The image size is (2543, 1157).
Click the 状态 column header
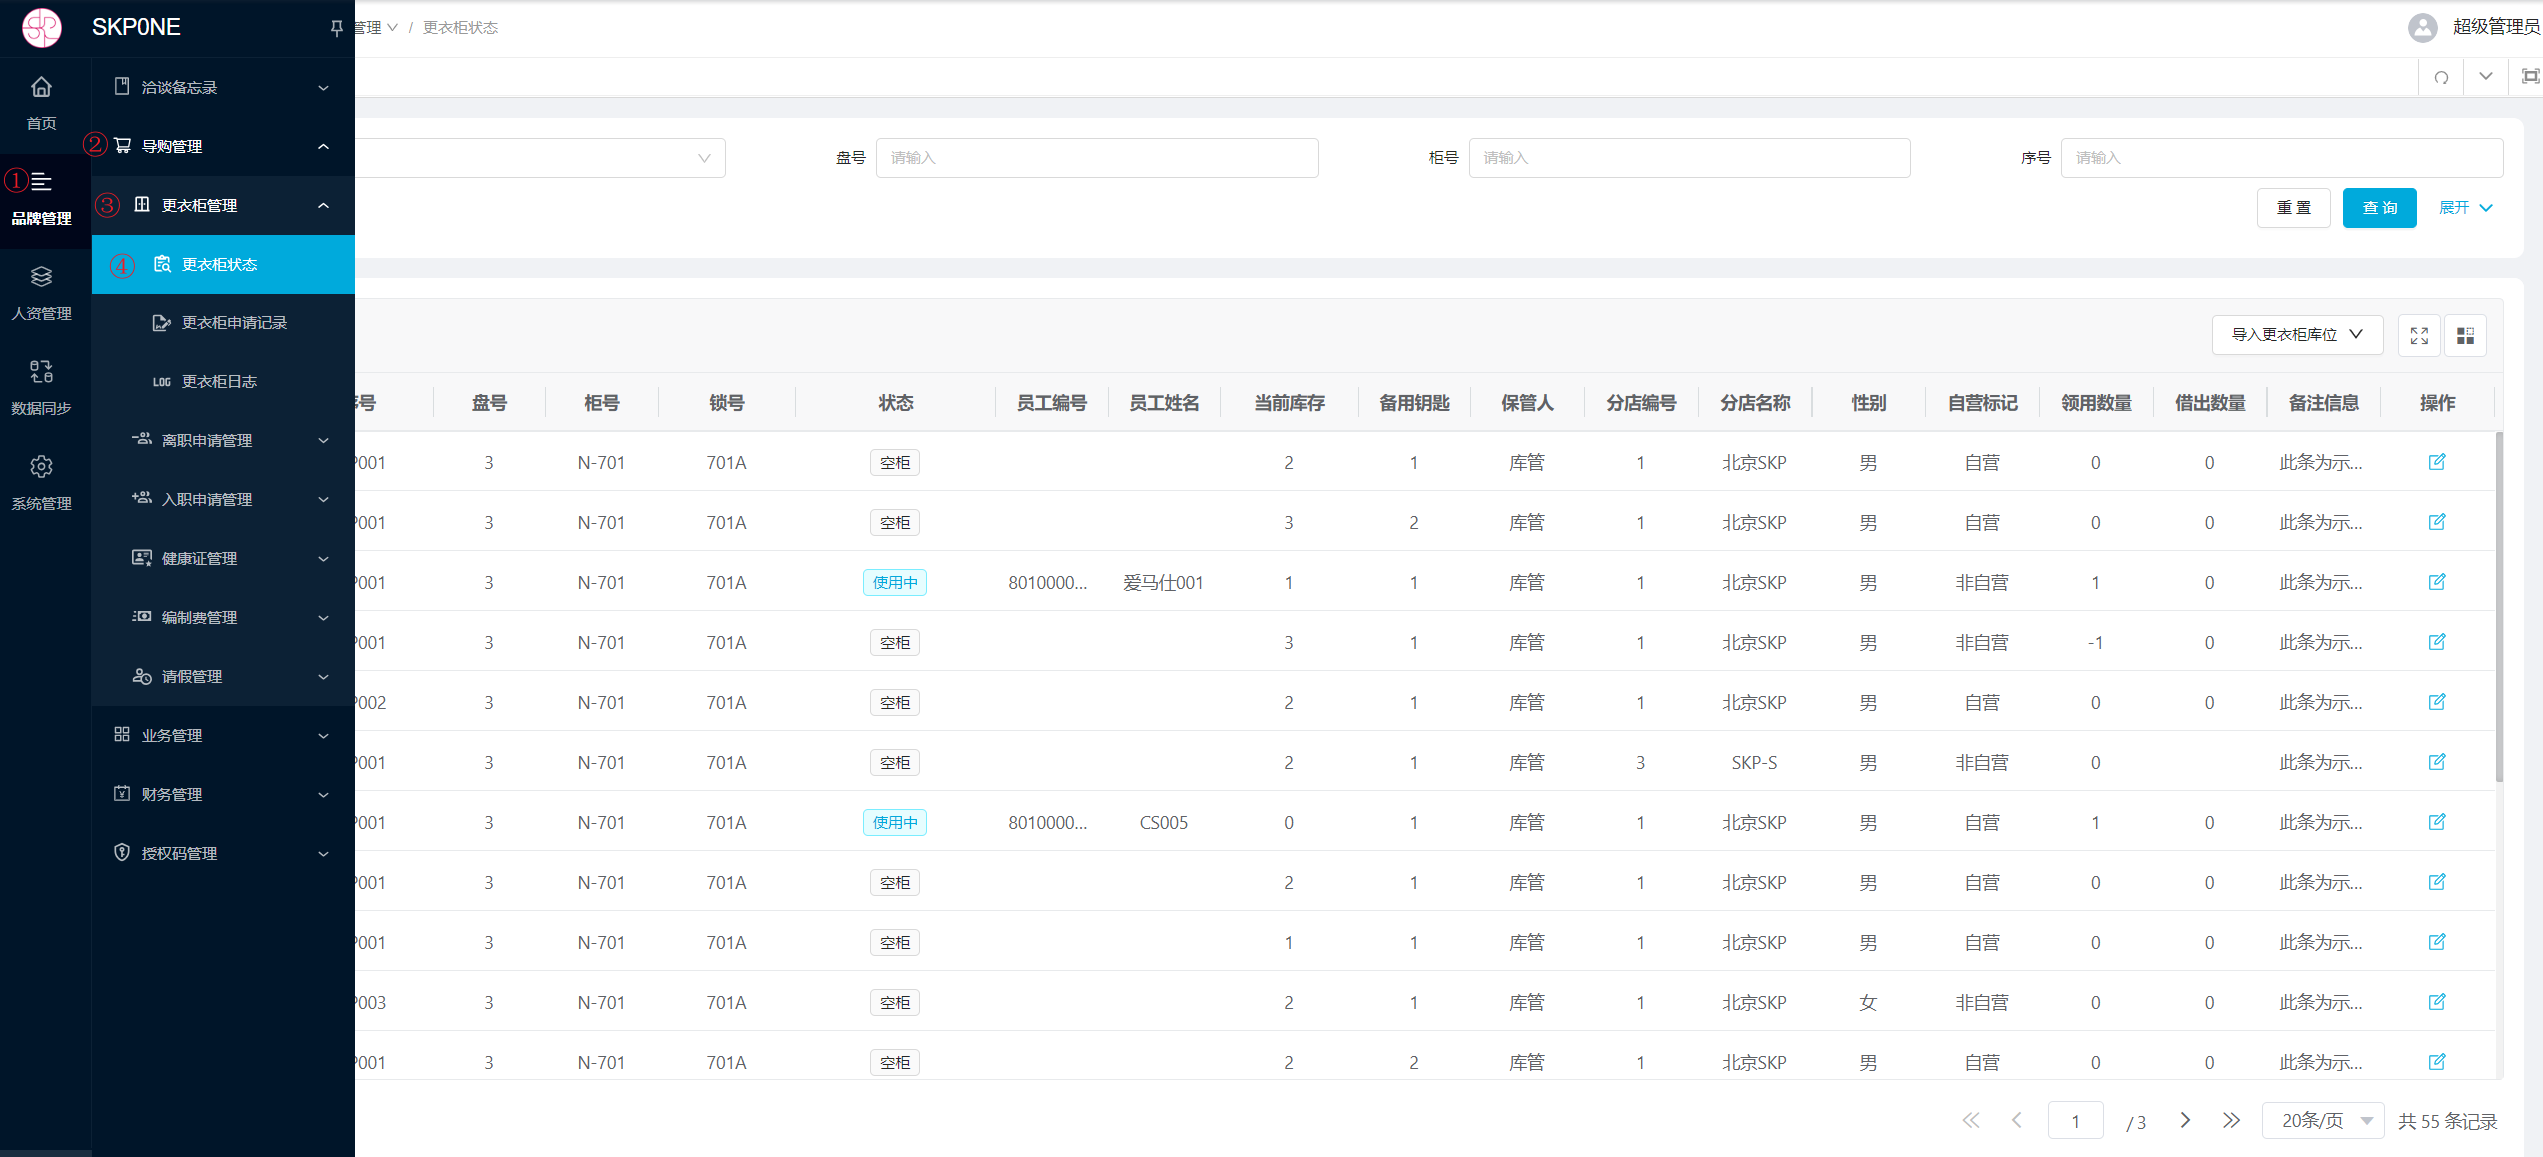pos(895,403)
